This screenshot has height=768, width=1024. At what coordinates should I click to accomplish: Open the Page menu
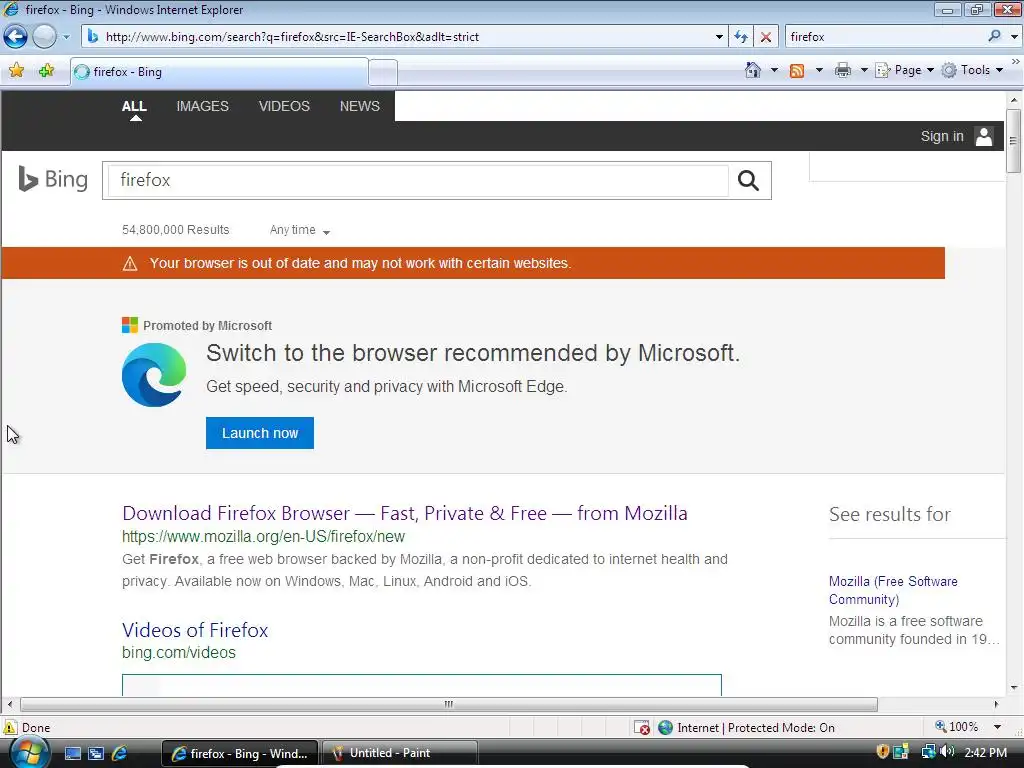[904, 70]
